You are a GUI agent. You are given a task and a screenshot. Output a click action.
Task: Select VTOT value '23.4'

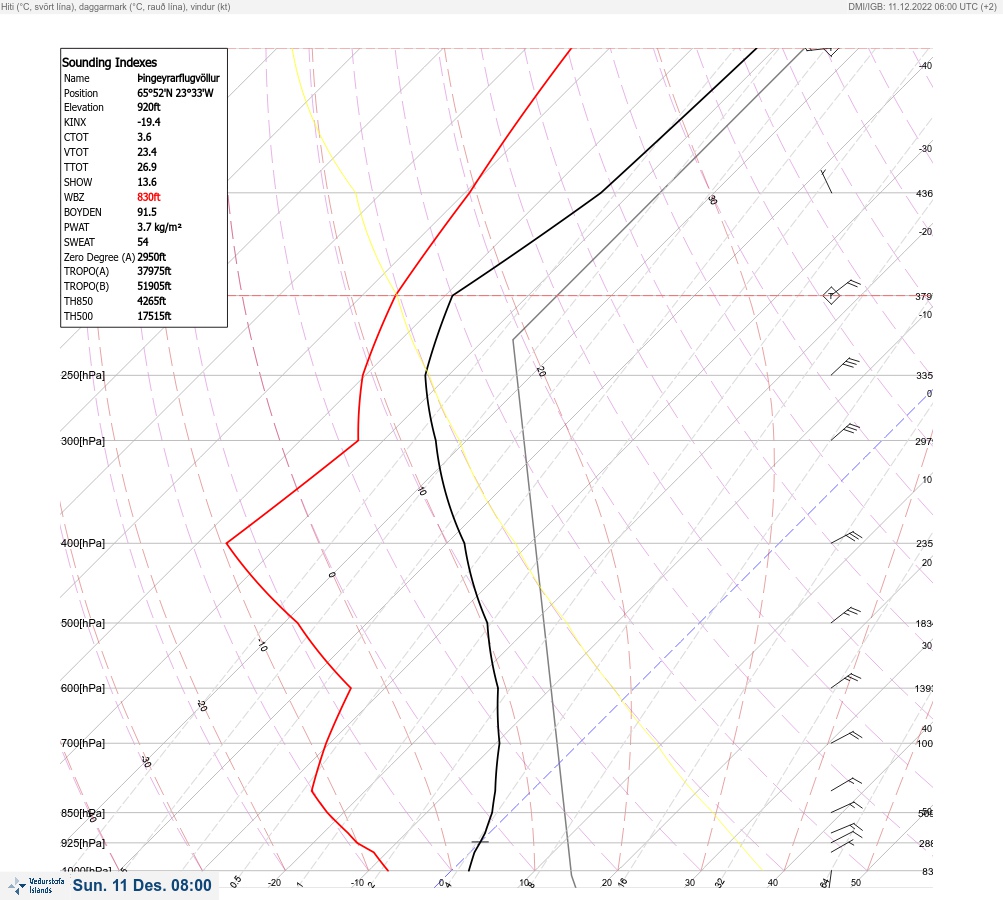pyautogui.click(x=147, y=152)
